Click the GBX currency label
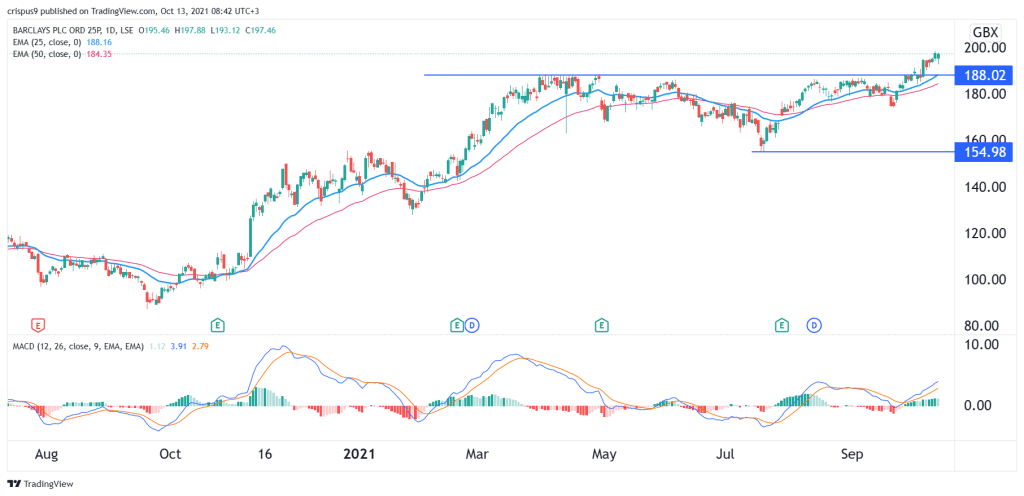Image resolution: width=1024 pixels, height=496 pixels. click(985, 30)
